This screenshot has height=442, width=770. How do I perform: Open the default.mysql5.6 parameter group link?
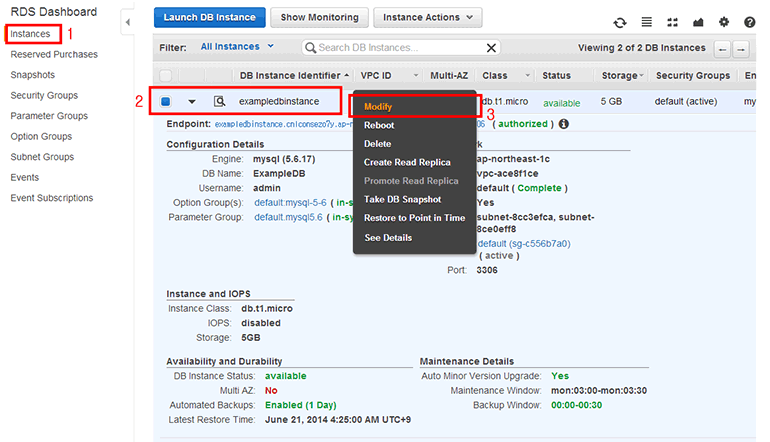point(290,216)
